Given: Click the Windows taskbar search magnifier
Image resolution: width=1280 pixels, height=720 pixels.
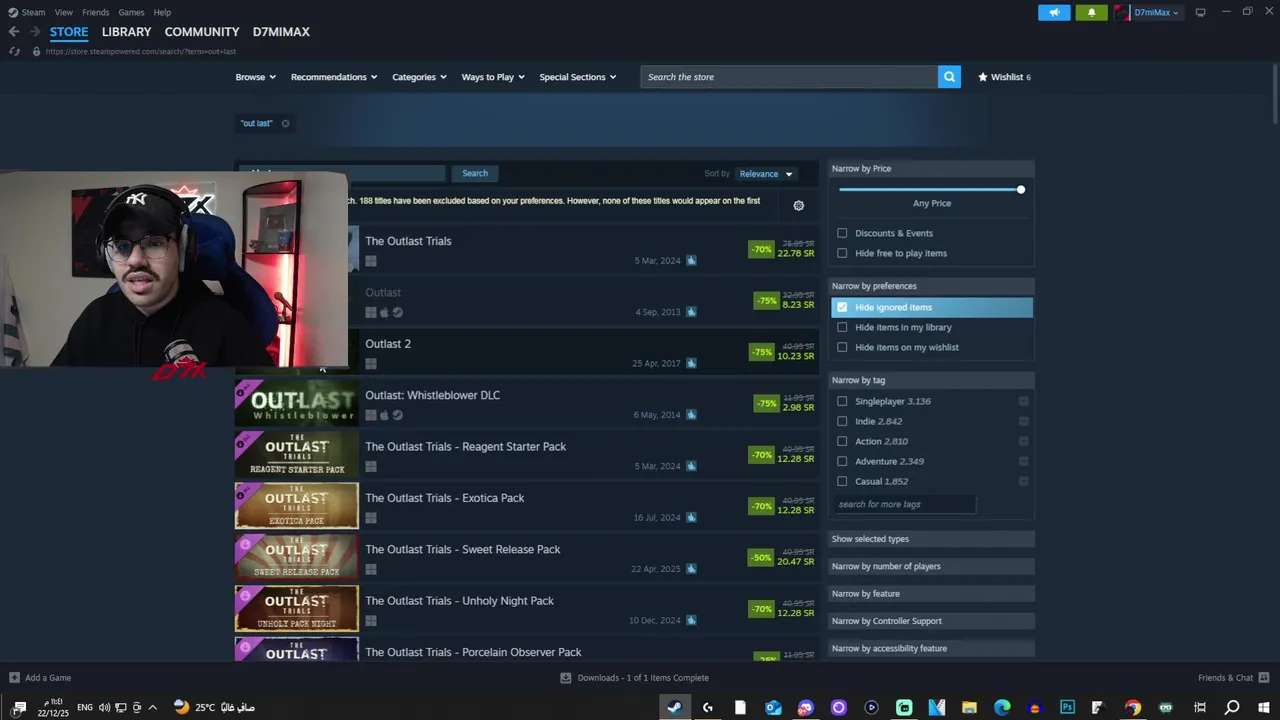Looking at the screenshot, I should coord(1232,707).
